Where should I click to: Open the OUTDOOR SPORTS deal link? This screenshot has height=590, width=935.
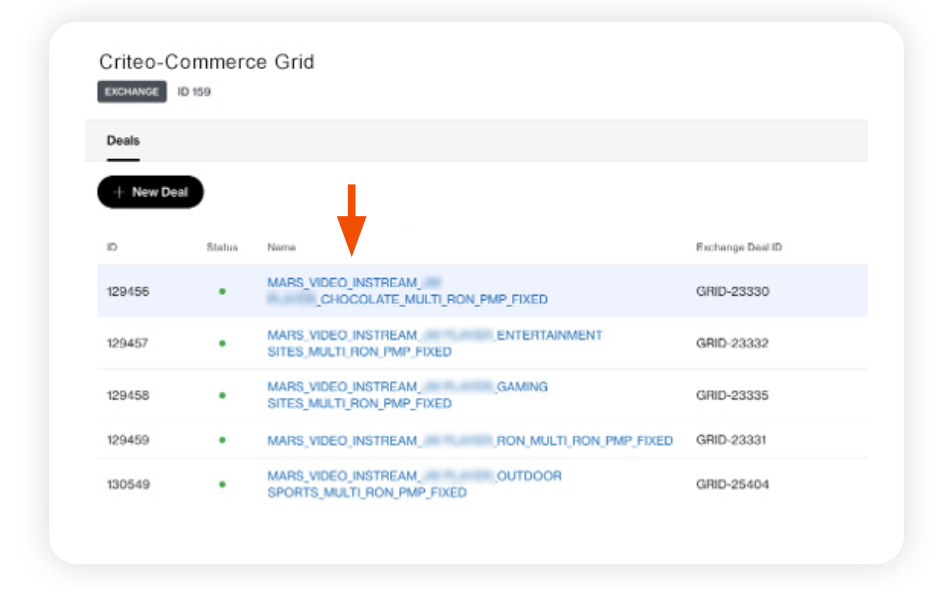(414, 484)
